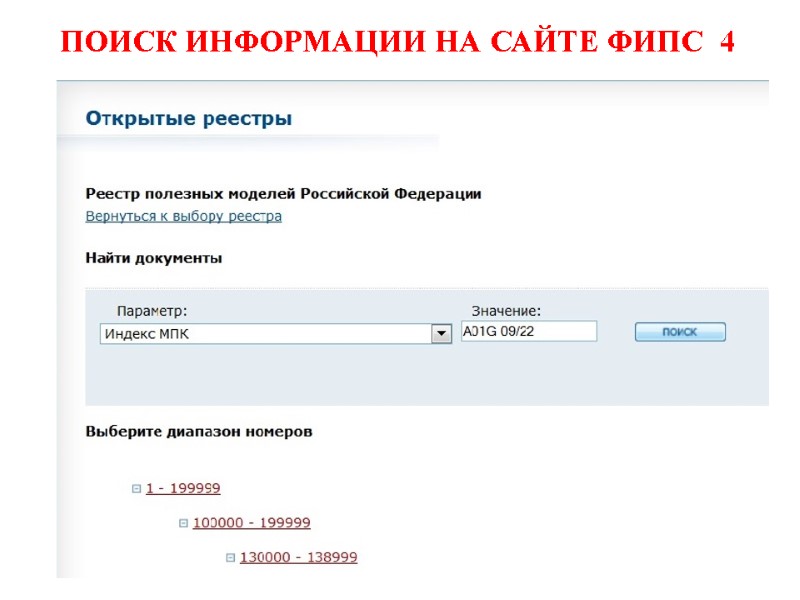This screenshot has height=600, width=800.
Task: Click the Реестр полезных моделей title
Action: tap(284, 194)
